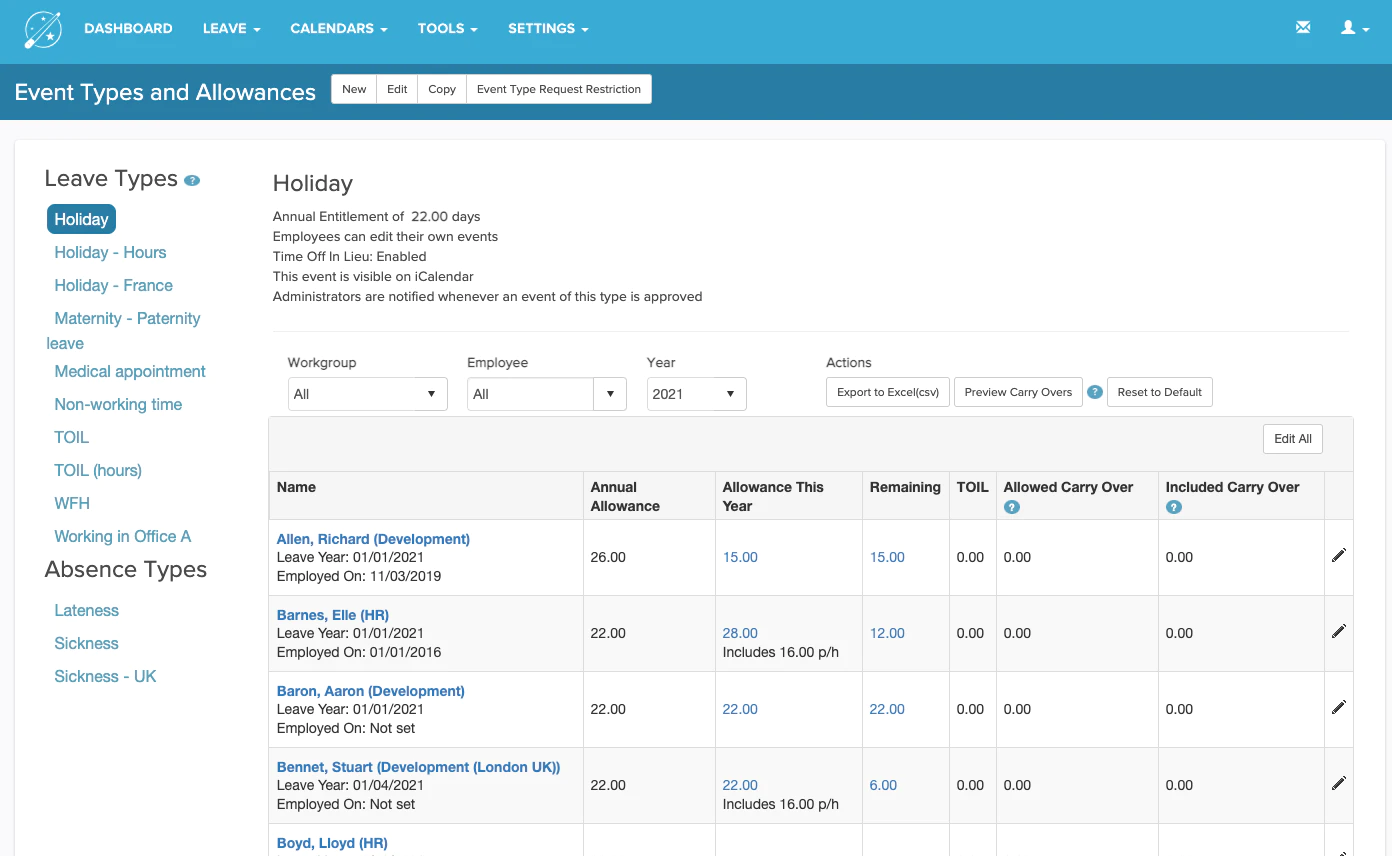
Task: Click the Edit All button
Action: (1293, 439)
